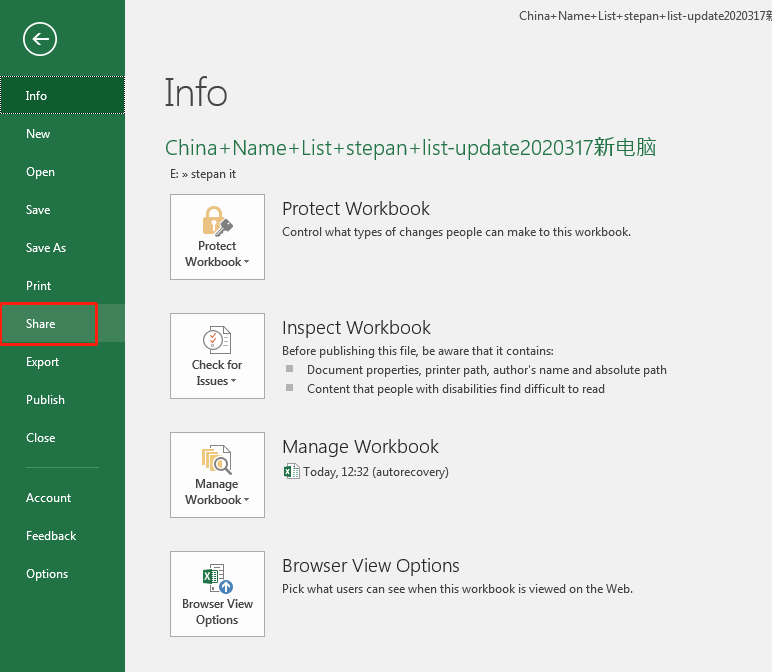This screenshot has height=672, width=772.
Task: Open Excel Options
Action: tap(63, 574)
